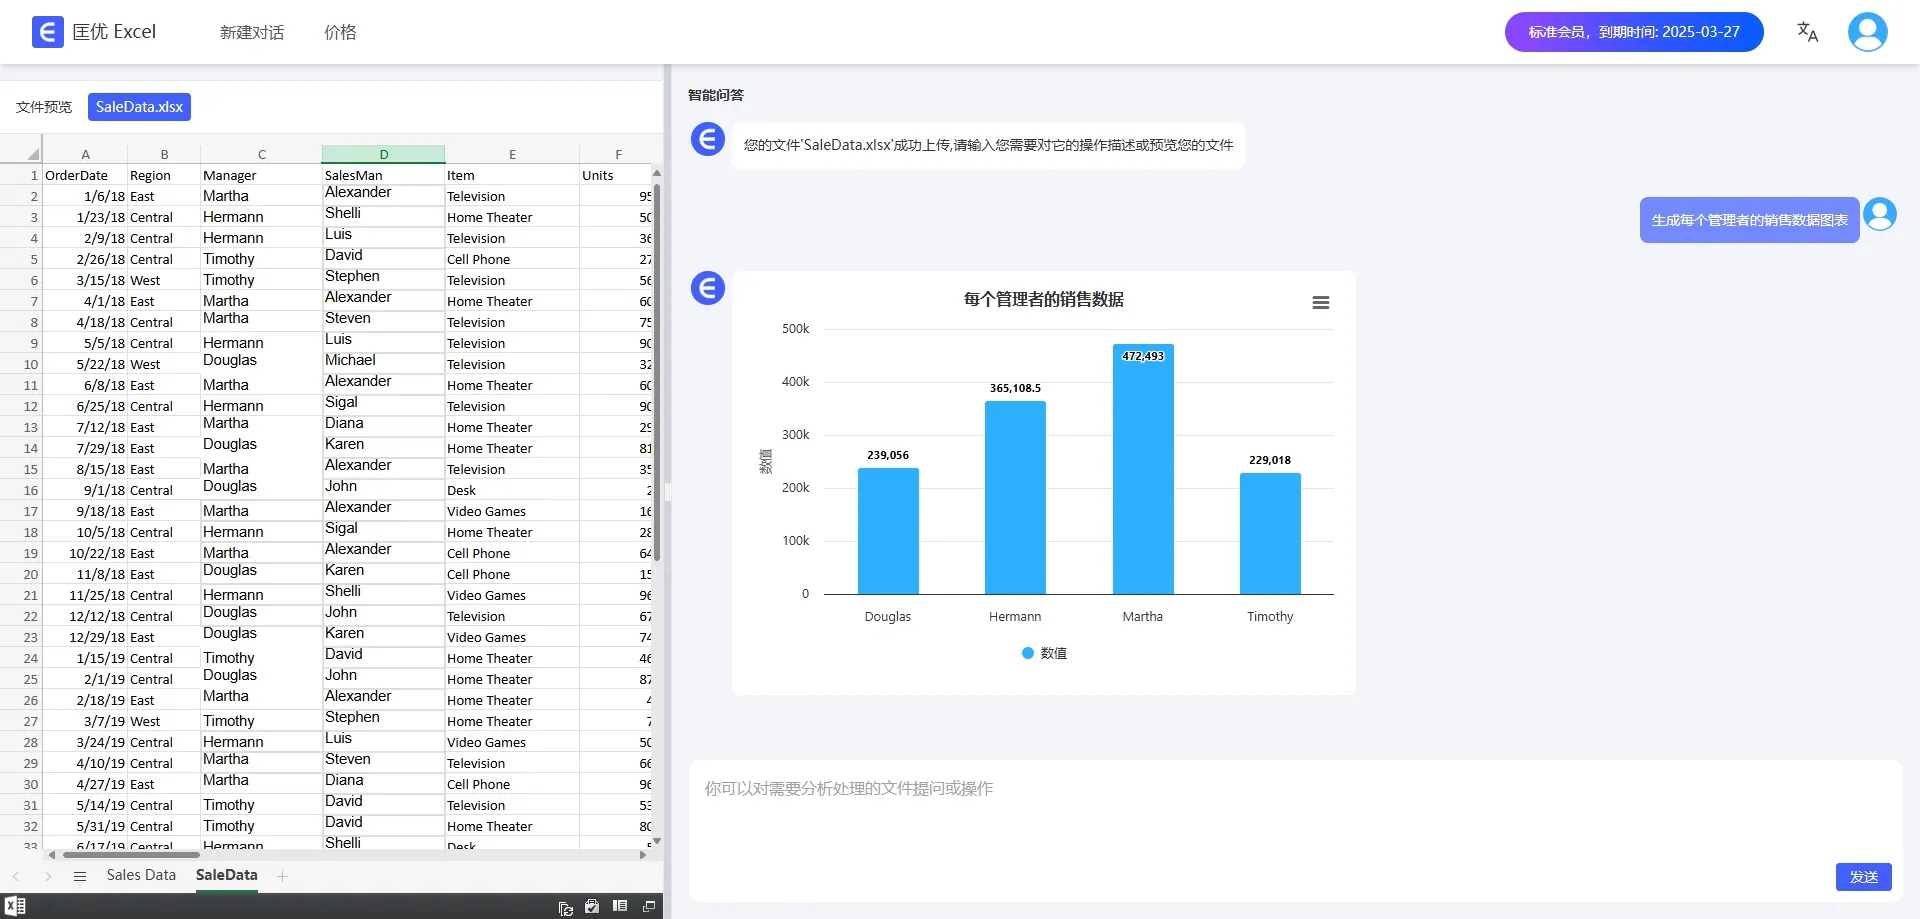
Task: Open 新建对话 in the top navigation
Action: pos(252,32)
